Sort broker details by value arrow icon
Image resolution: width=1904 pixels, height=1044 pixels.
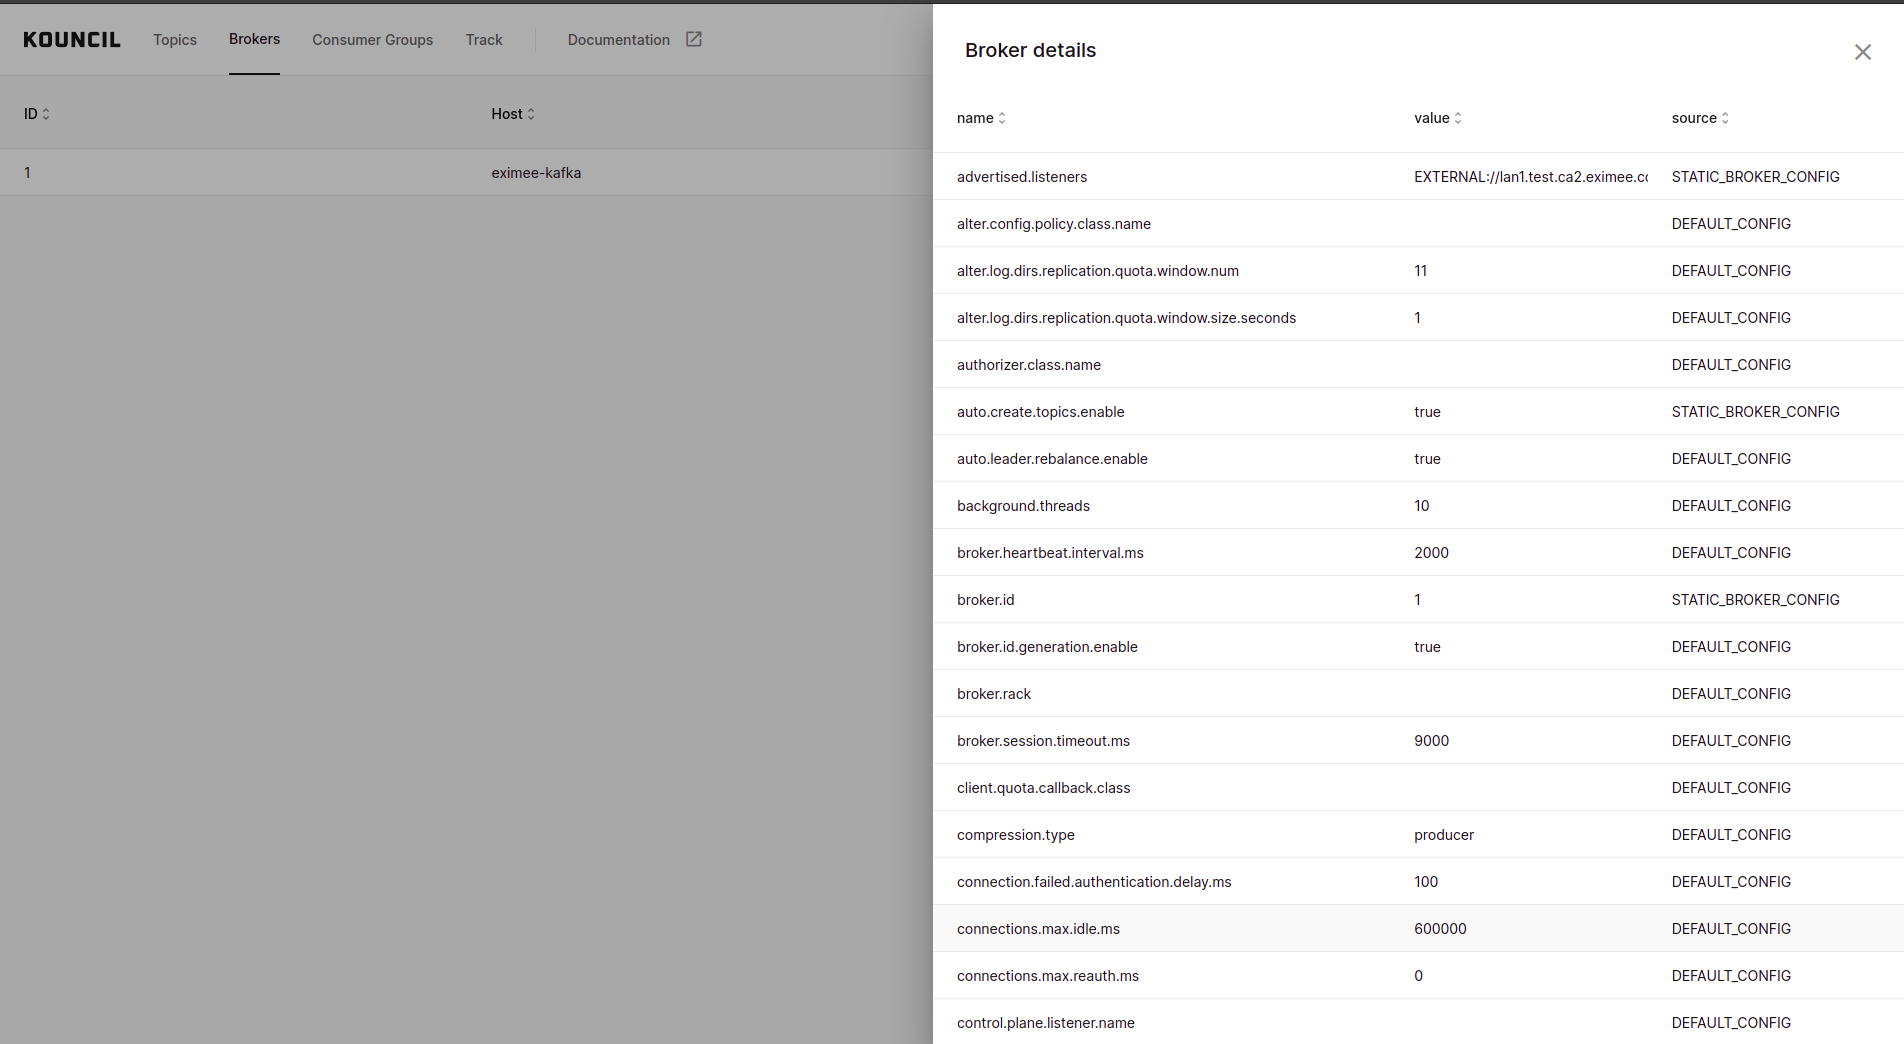tap(1458, 118)
